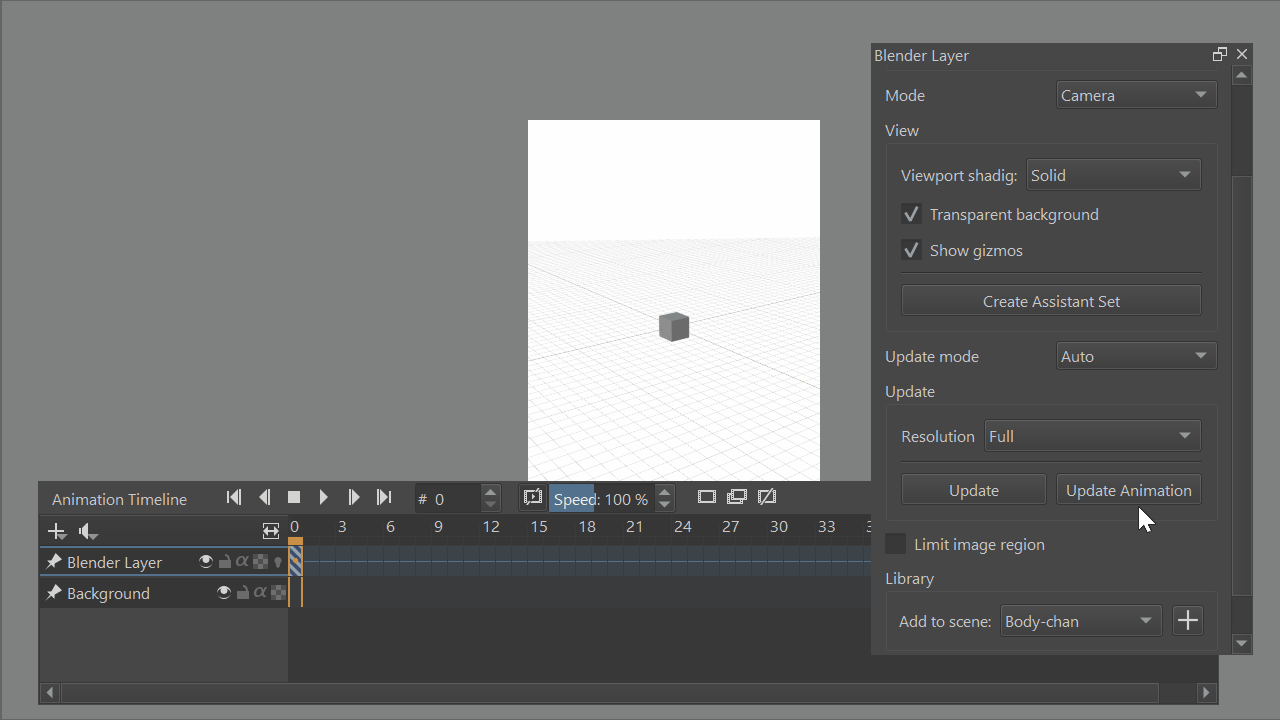This screenshot has height=720, width=1280.
Task: Open Add to scene dropdown showing Body-chan
Action: (1081, 621)
